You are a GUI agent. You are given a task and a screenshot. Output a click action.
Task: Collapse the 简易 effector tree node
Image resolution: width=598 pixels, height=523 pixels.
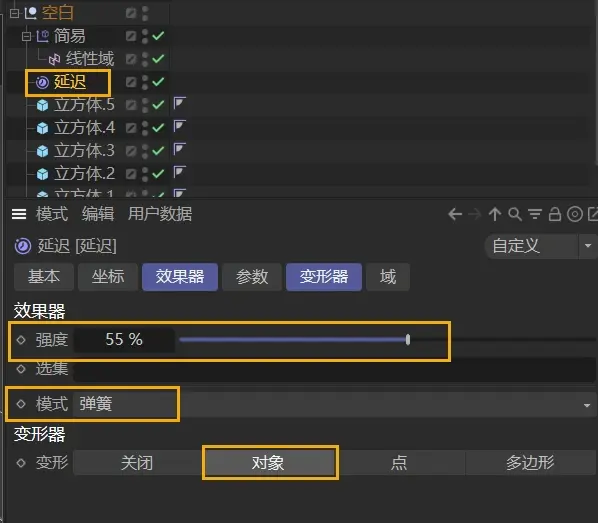click(x=26, y=36)
